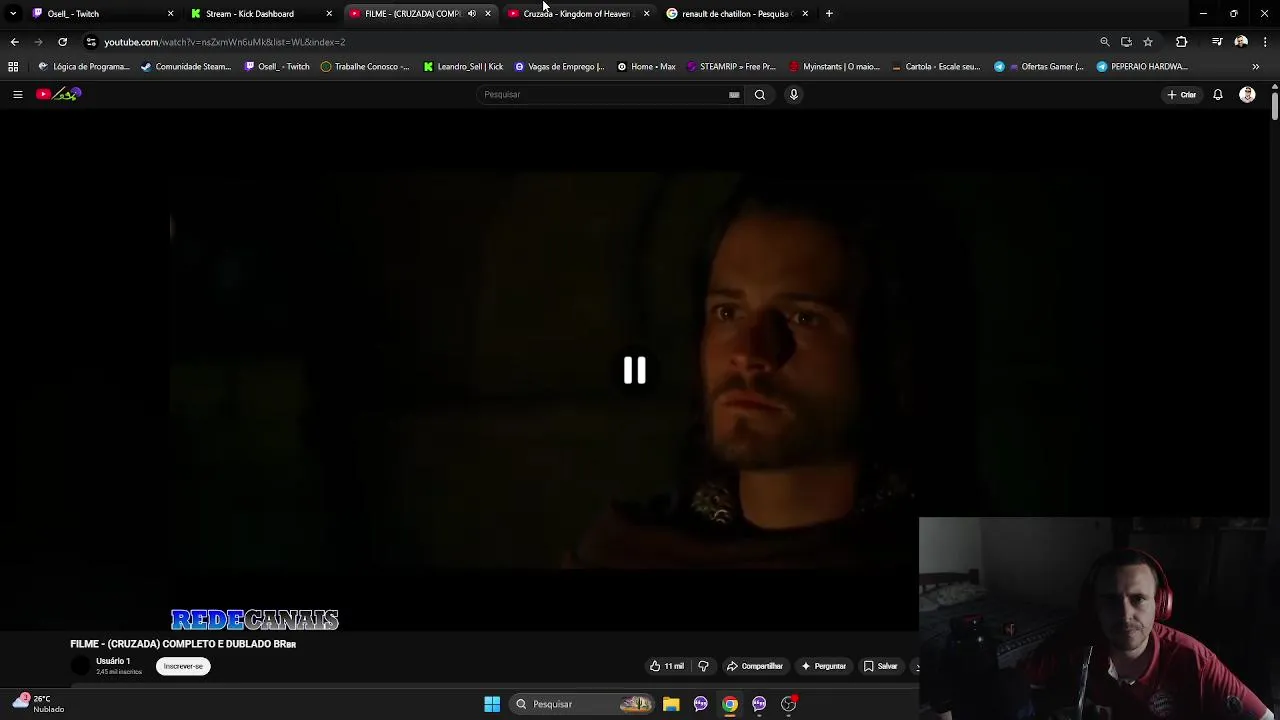Open the Trabalhe Conosco bookmark
The width and height of the screenshot is (1280, 720).
(365, 67)
